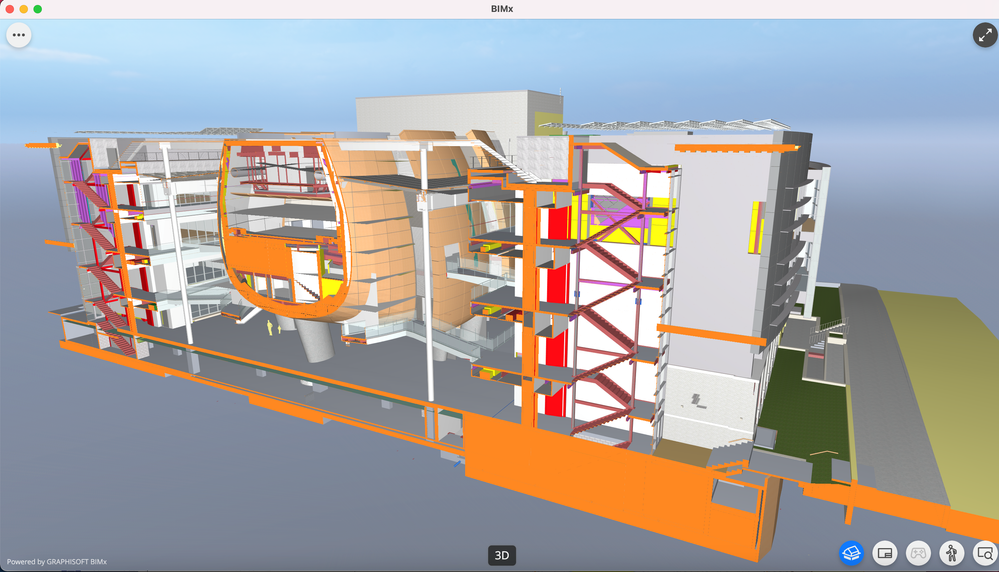Toggle the blue 3D cutaway model icon

(x=851, y=553)
